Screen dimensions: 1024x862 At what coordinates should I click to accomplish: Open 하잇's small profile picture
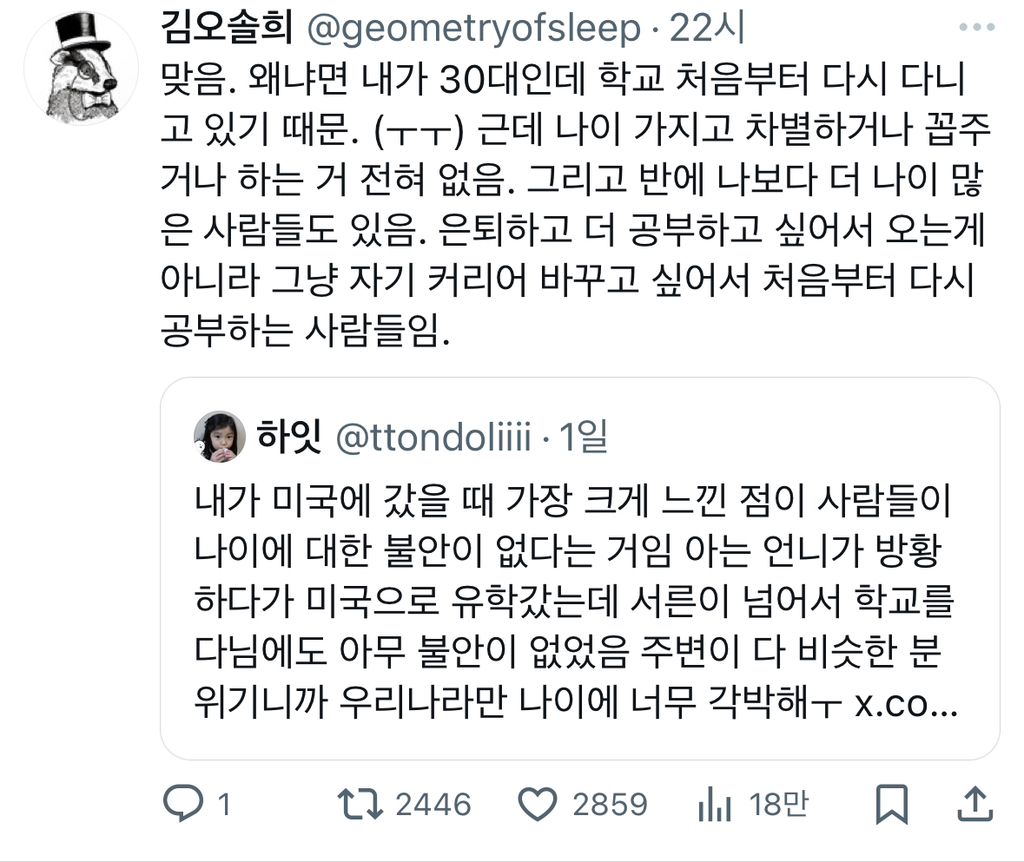click(219, 436)
